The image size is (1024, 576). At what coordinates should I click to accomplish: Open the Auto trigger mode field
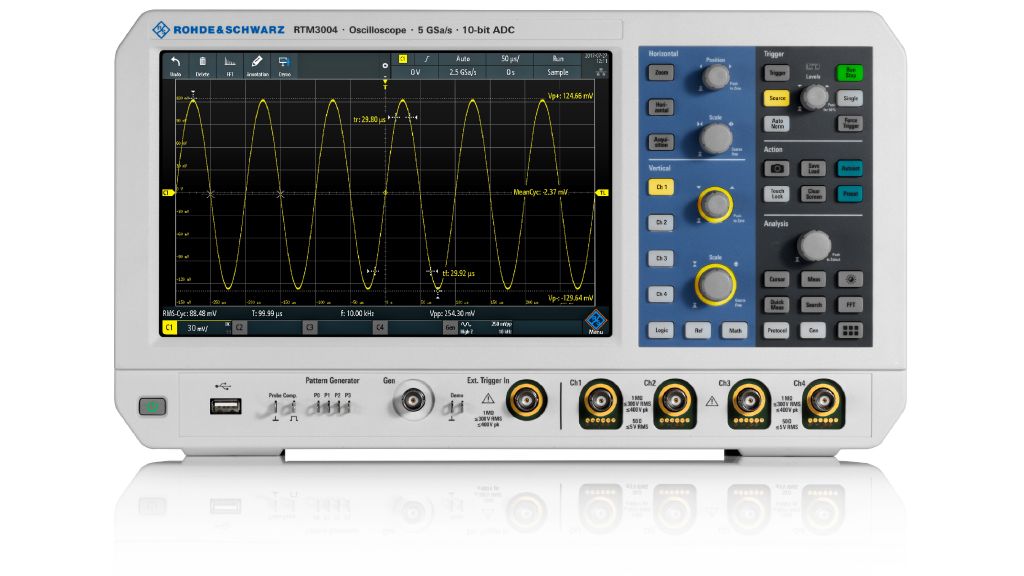463,59
